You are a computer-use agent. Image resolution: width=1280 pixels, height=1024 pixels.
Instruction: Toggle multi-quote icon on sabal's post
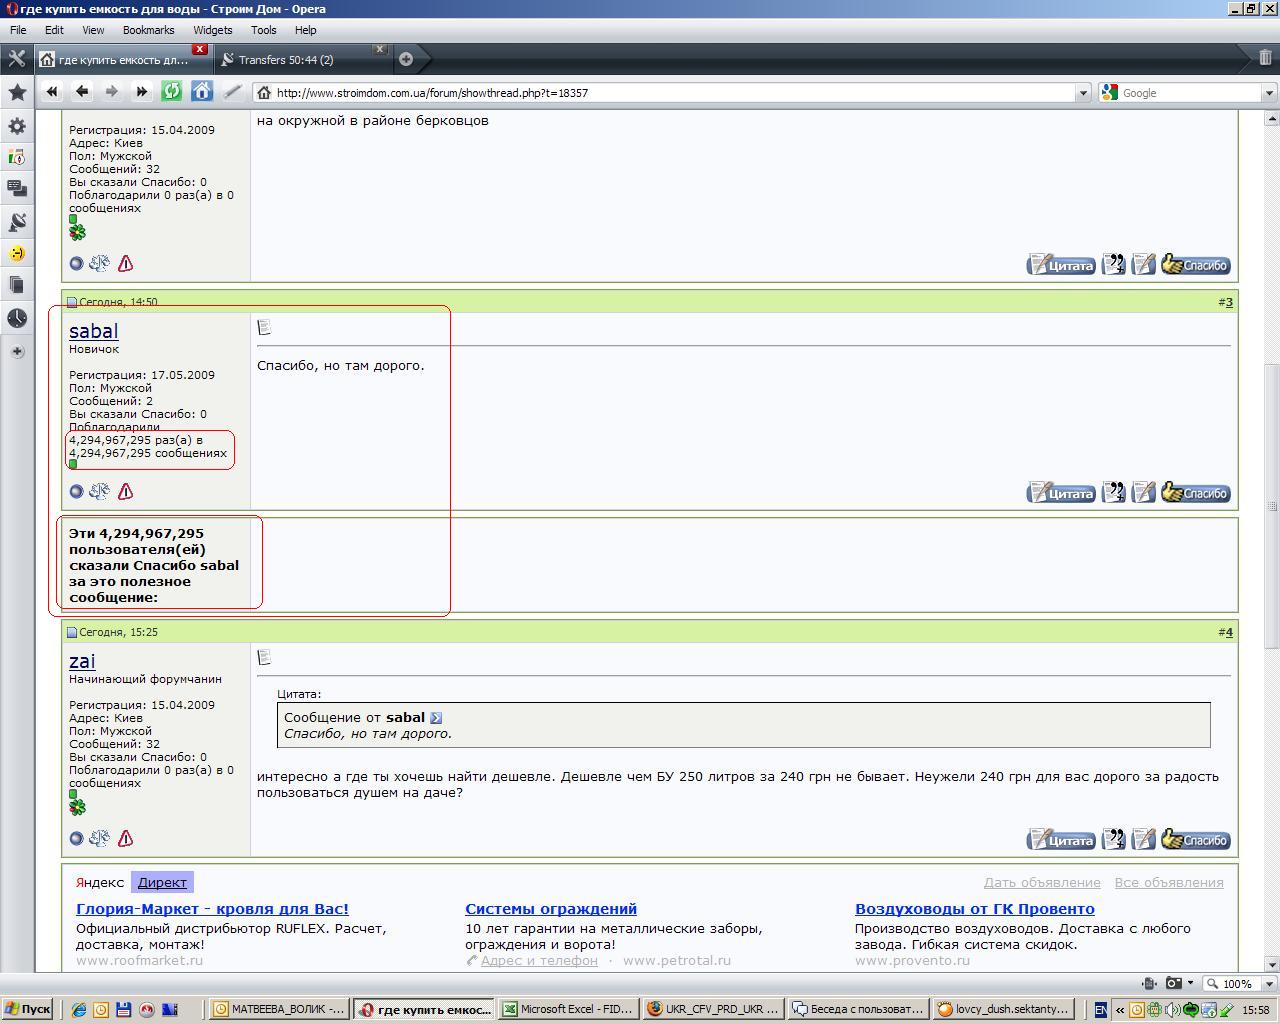point(1113,493)
